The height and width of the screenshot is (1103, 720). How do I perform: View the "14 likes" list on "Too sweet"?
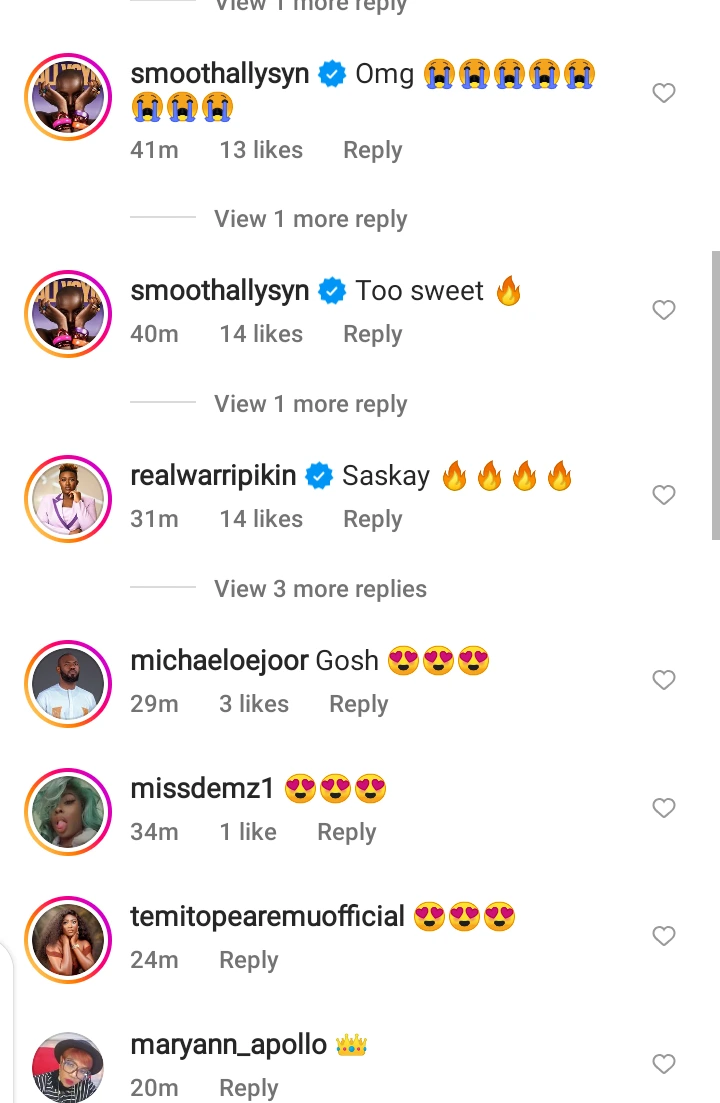point(261,334)
